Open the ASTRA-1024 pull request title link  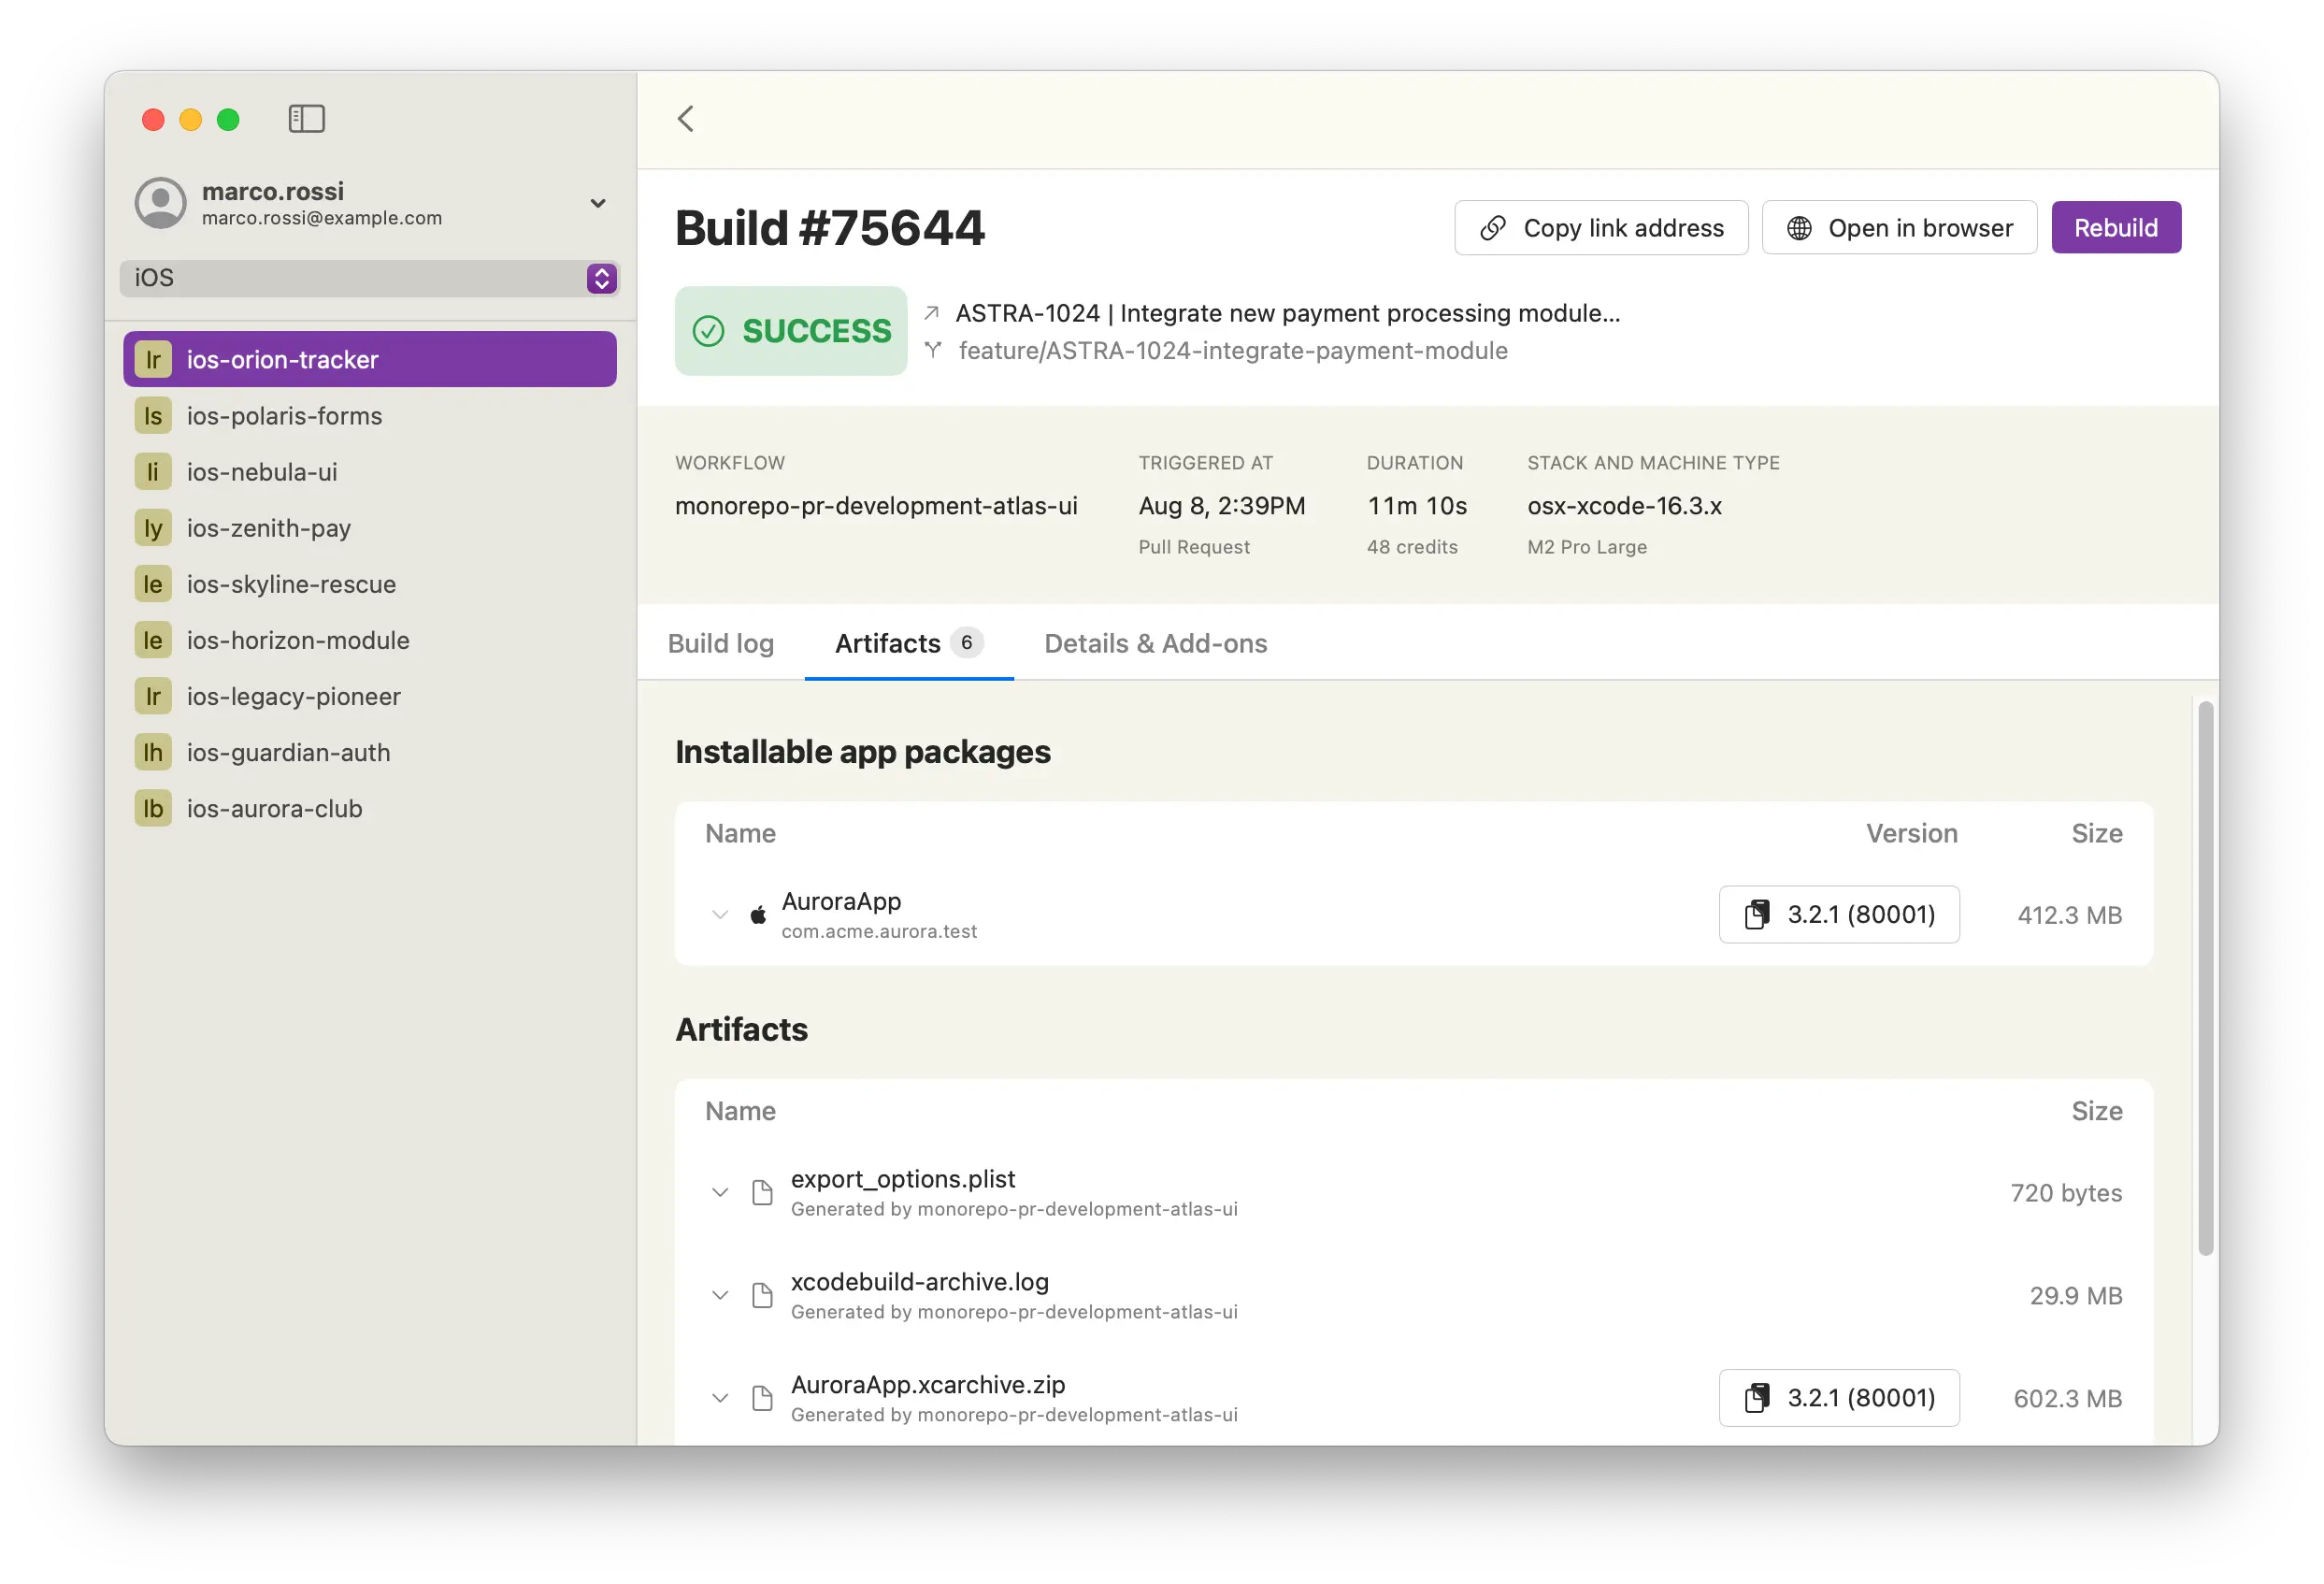pyautogui.click(x=1287, y=313)
